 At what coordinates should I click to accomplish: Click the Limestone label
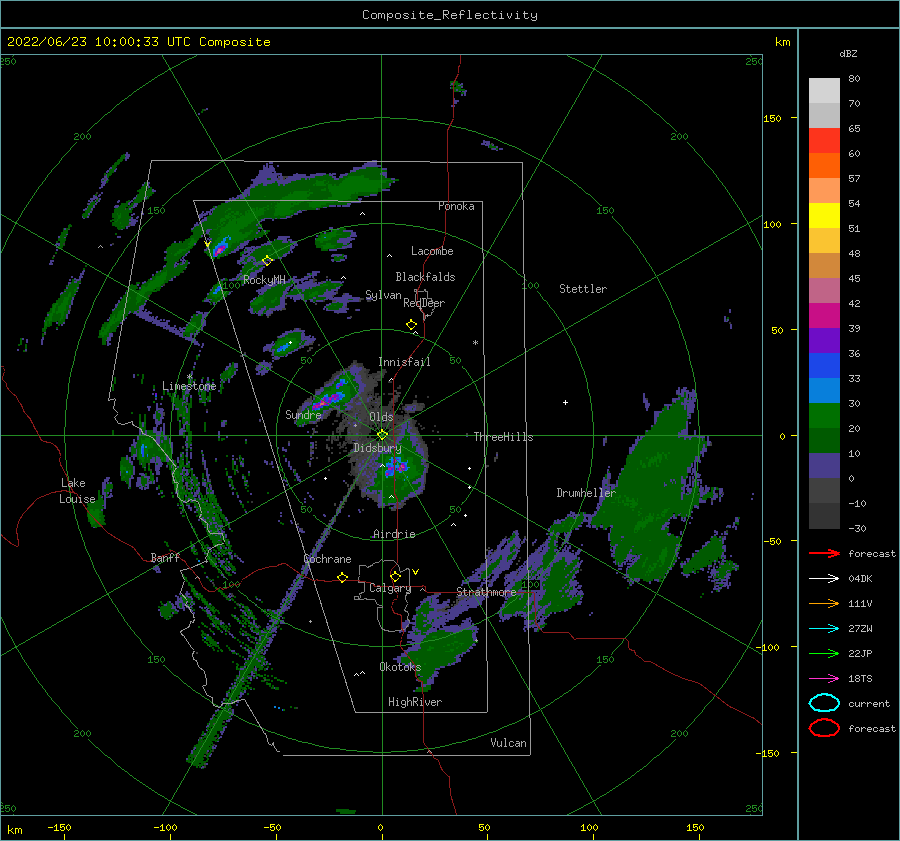point(189,386)
